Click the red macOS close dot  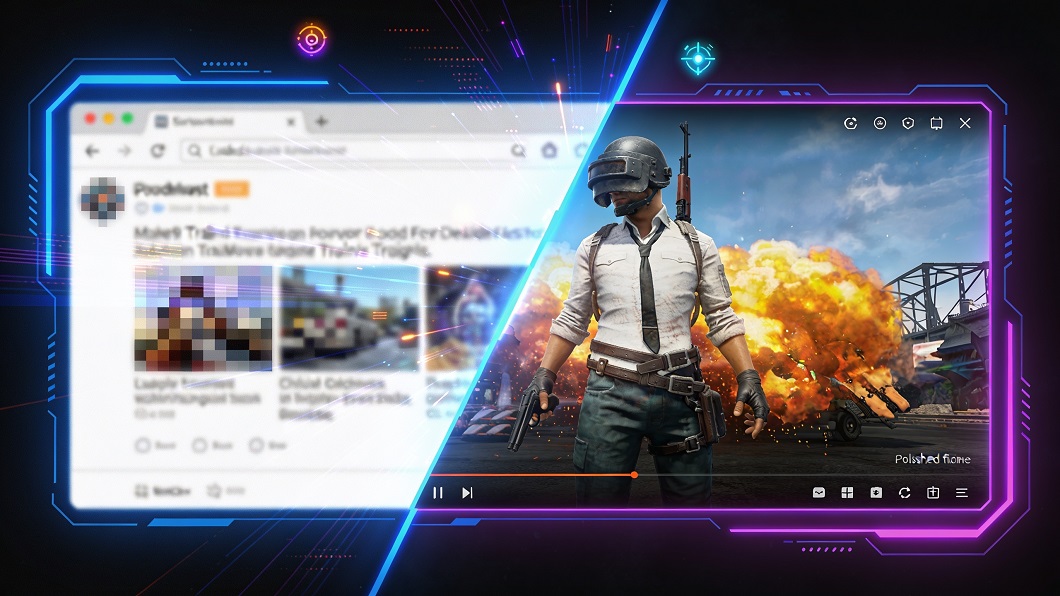[90, 120]
